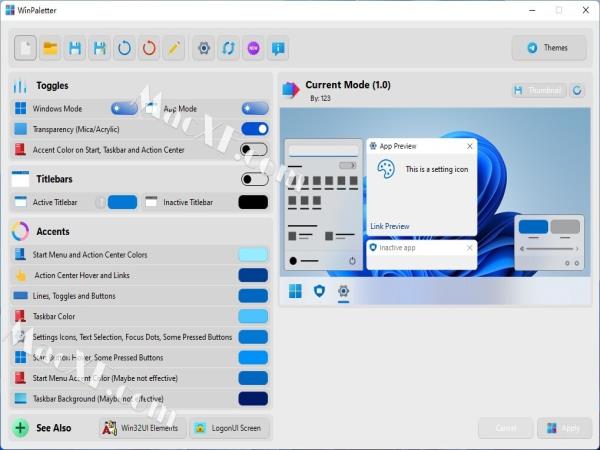The height and width of the screenshot is (450, 600).
Task: Click the Cancel button
Action: click(x=505, y=428)
